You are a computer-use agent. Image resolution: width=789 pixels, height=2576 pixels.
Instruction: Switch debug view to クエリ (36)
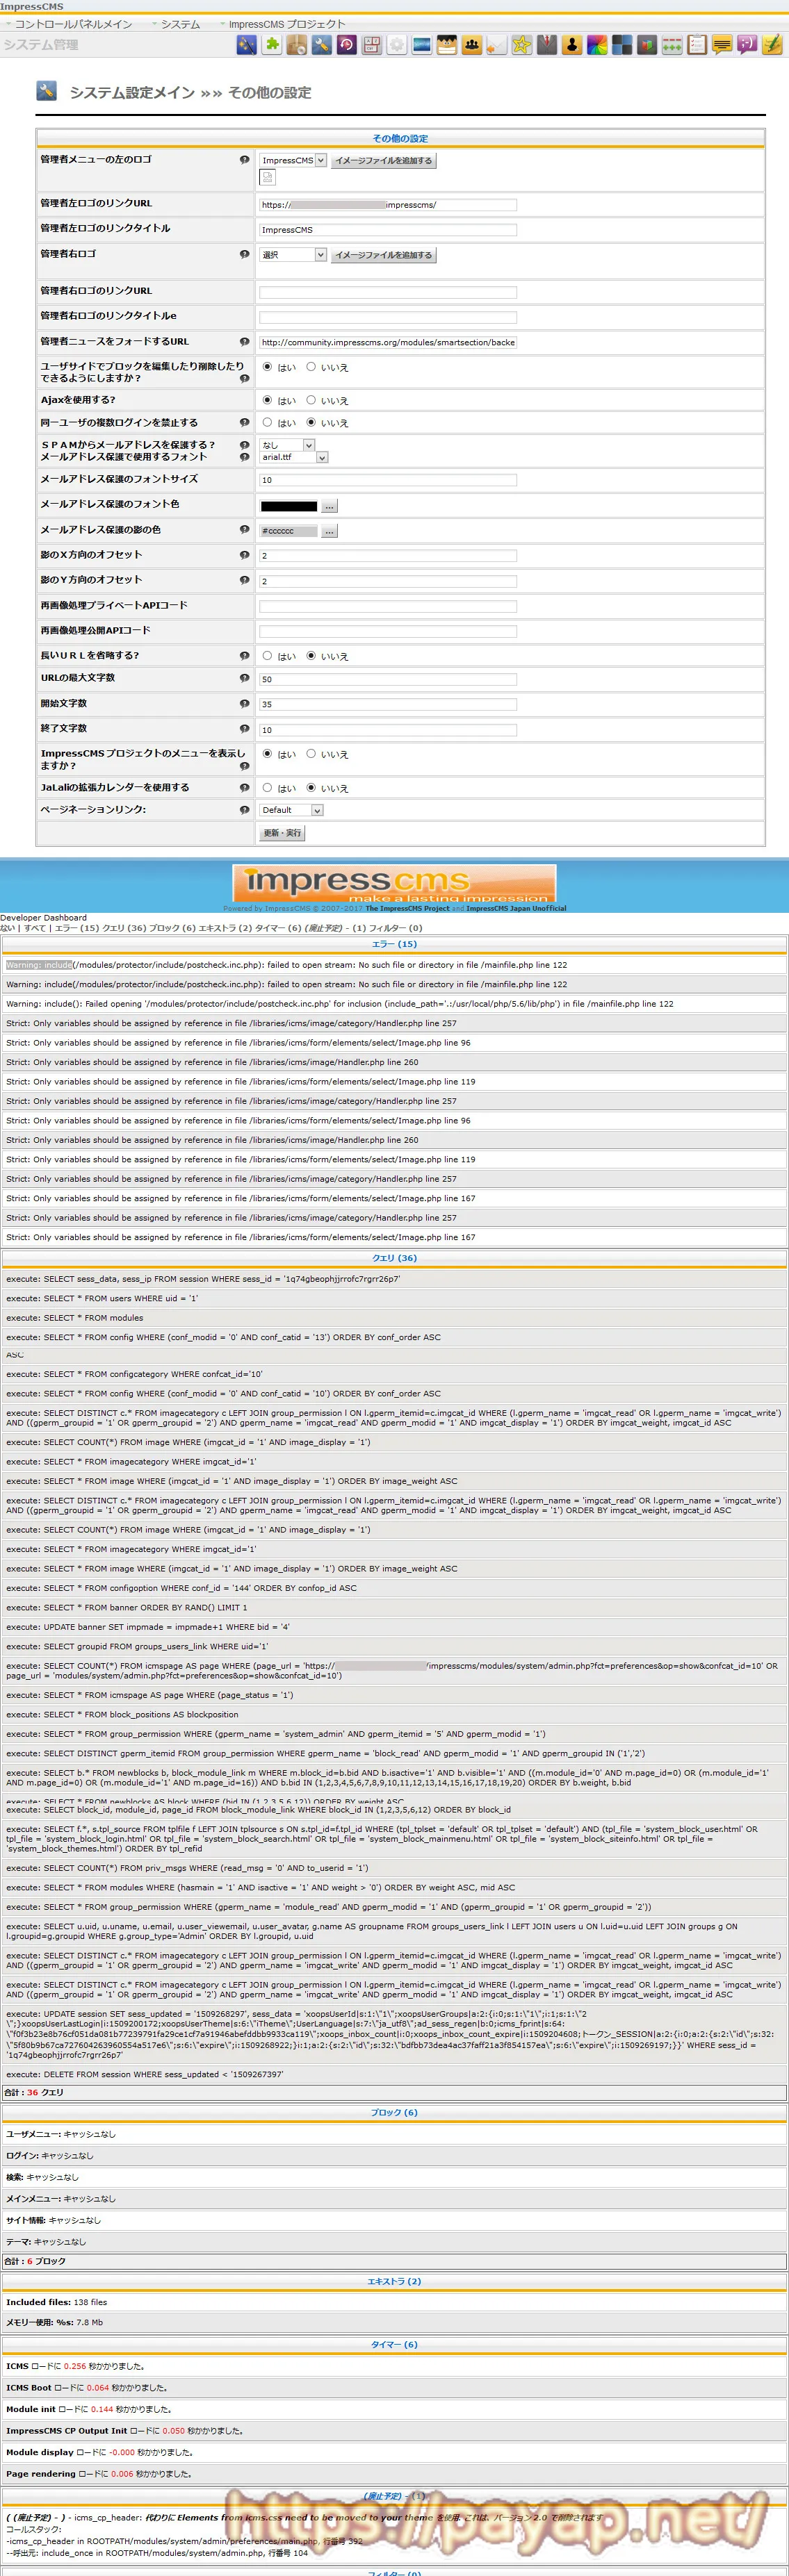point(124,928)
